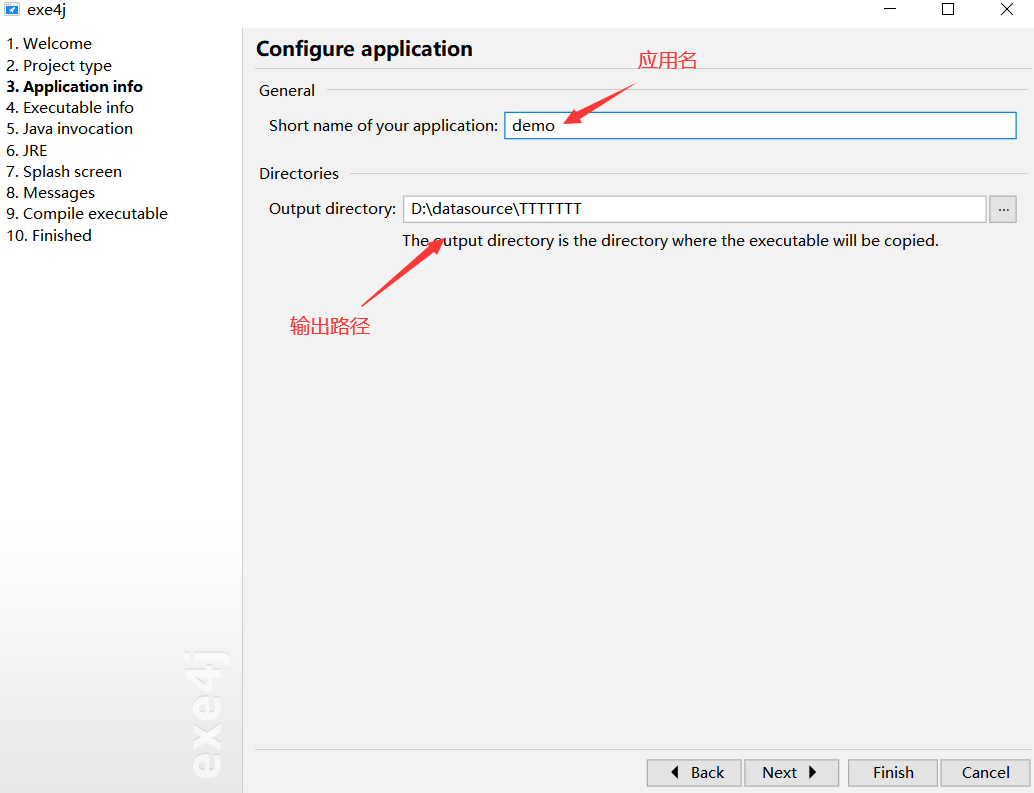1034x793 pixels.
Task: Select the Welcome step in sidebar
Action: click(49, 43)
